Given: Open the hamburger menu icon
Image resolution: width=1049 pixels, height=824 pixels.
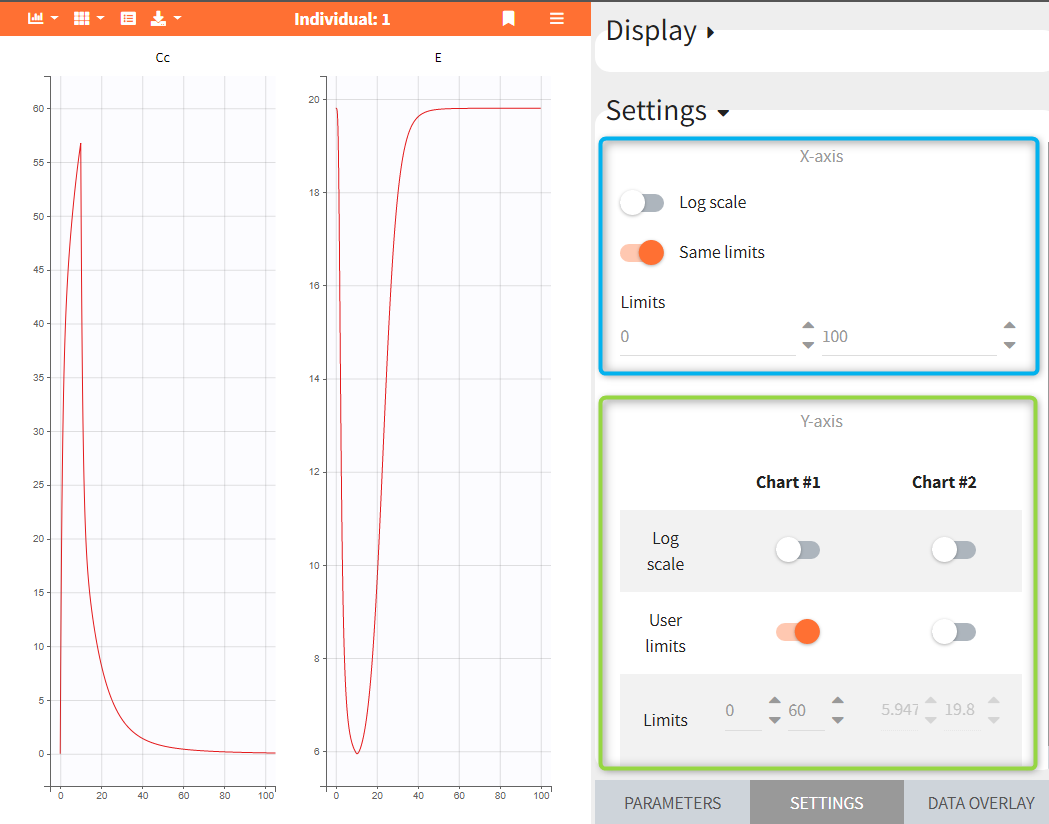Looking at the screenshot, I should 557,18.
